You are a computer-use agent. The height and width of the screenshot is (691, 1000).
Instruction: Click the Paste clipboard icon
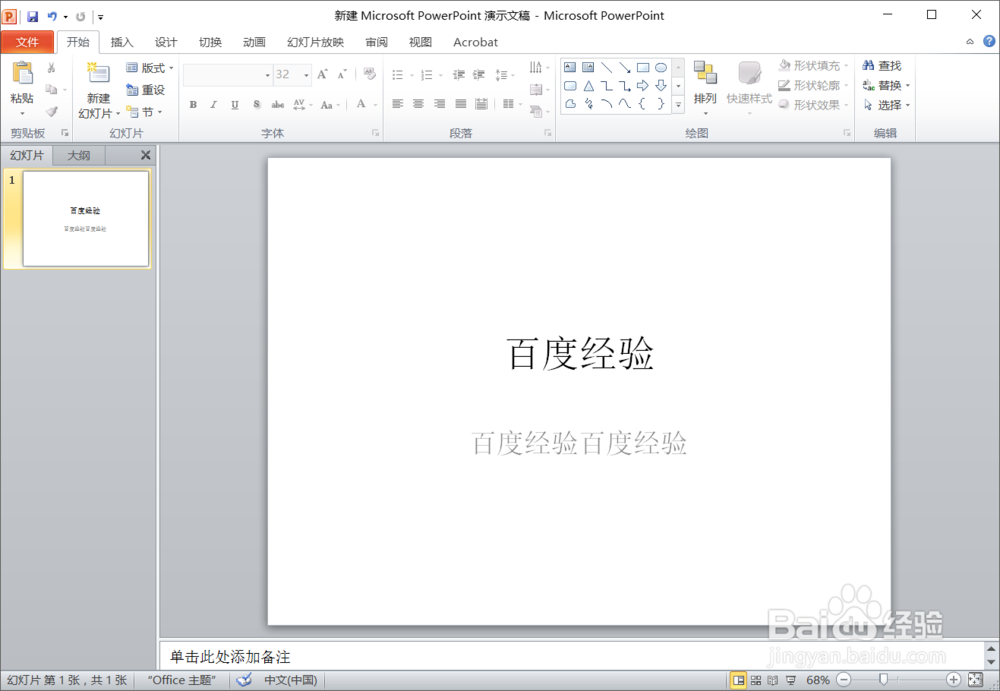22,73
